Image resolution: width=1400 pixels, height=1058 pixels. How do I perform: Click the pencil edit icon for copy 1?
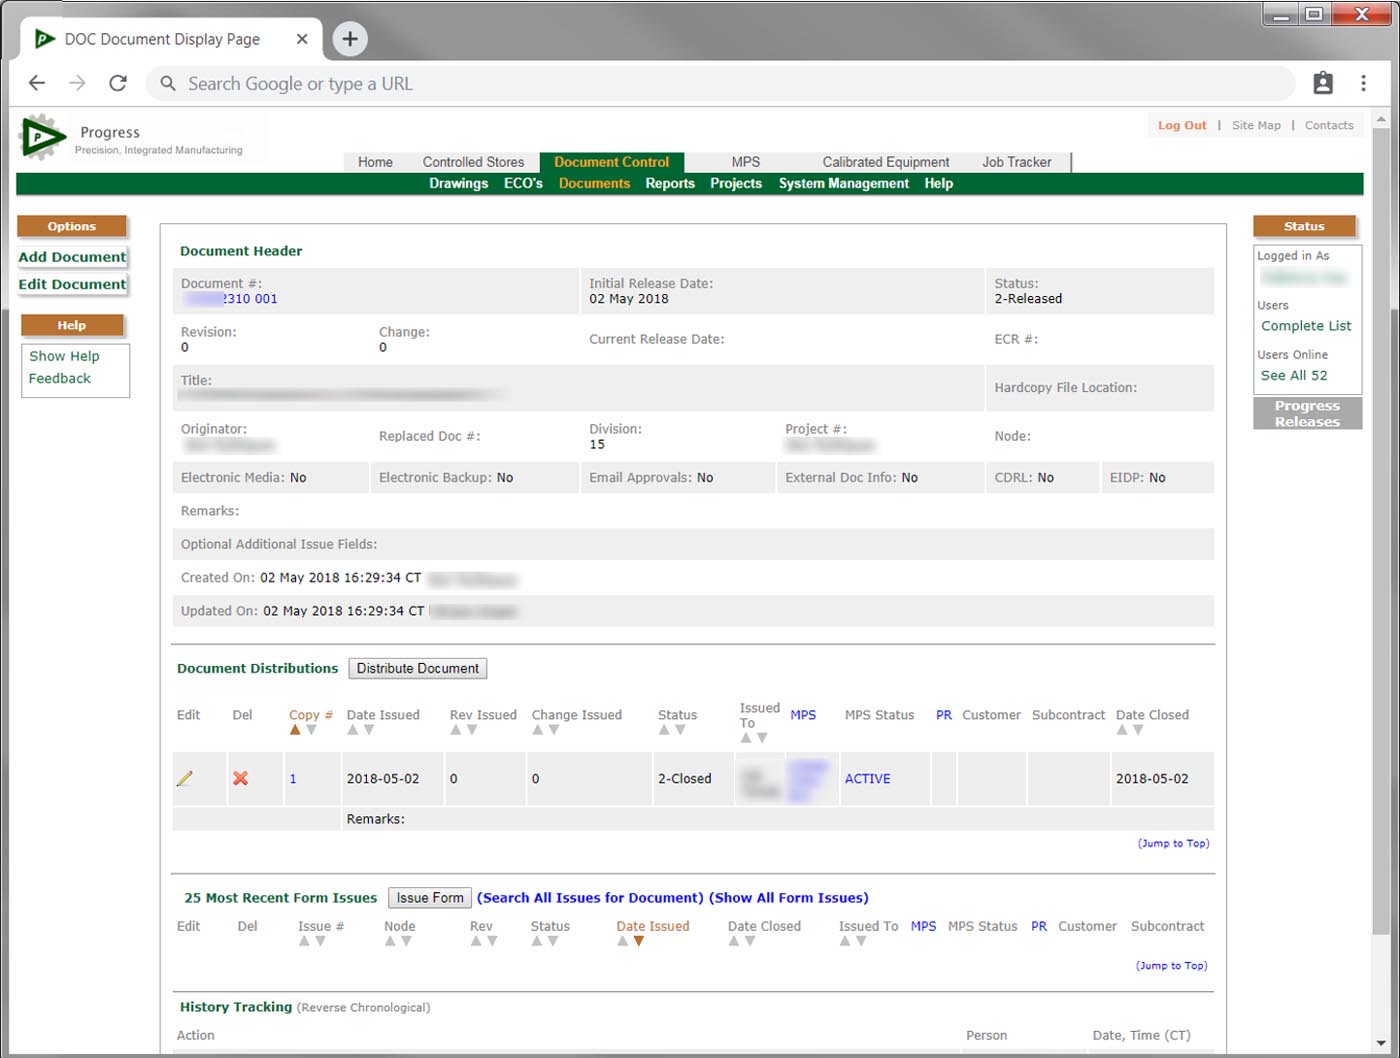pos(185,779)
